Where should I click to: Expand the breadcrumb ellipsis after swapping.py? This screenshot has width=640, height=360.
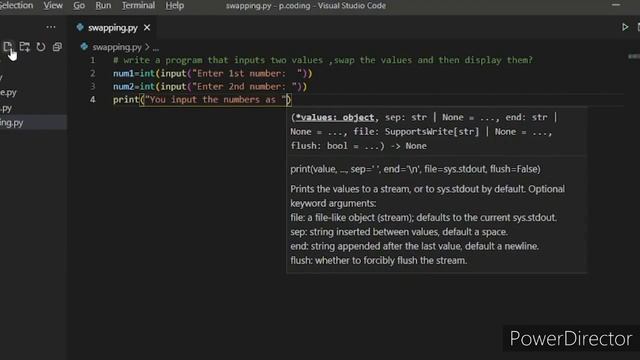click(156, 48)
